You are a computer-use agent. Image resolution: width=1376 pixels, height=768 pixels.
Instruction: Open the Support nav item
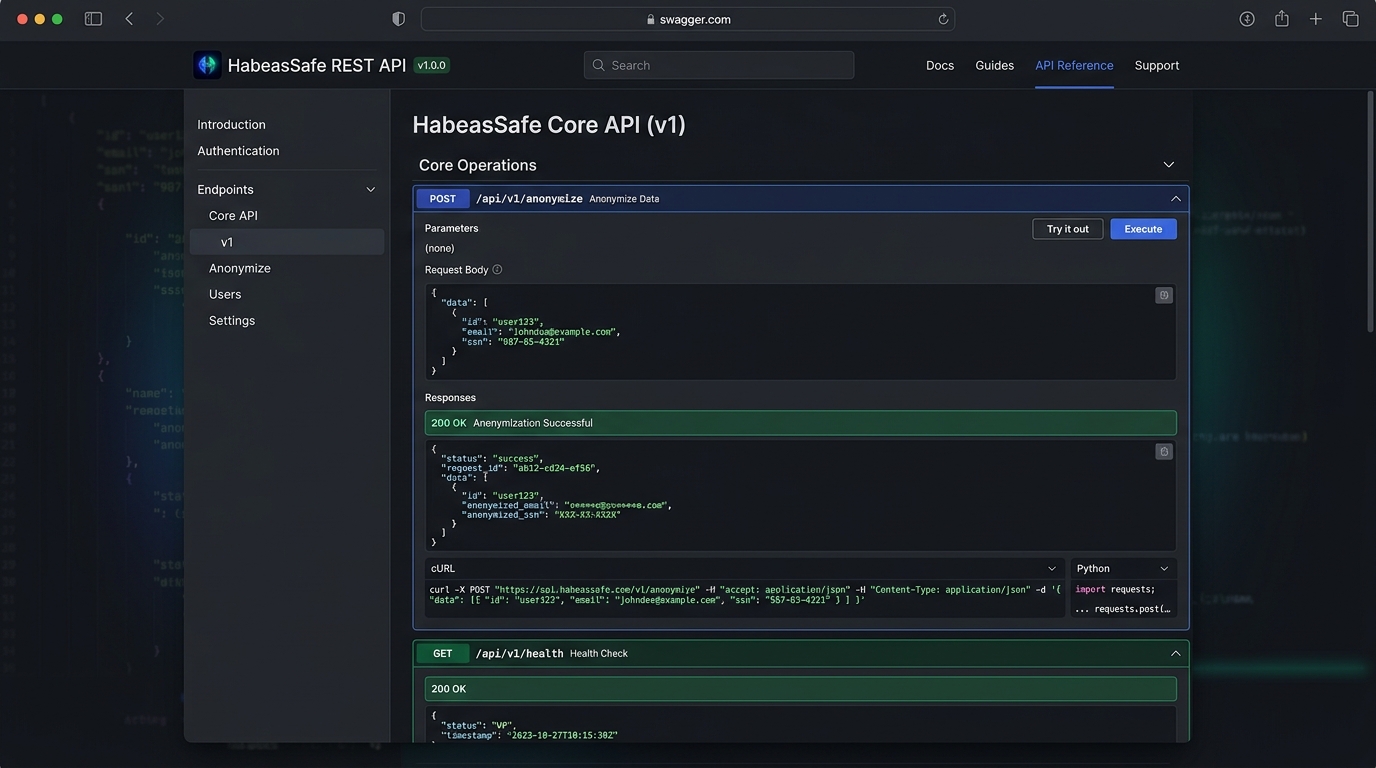[1157, 65]
